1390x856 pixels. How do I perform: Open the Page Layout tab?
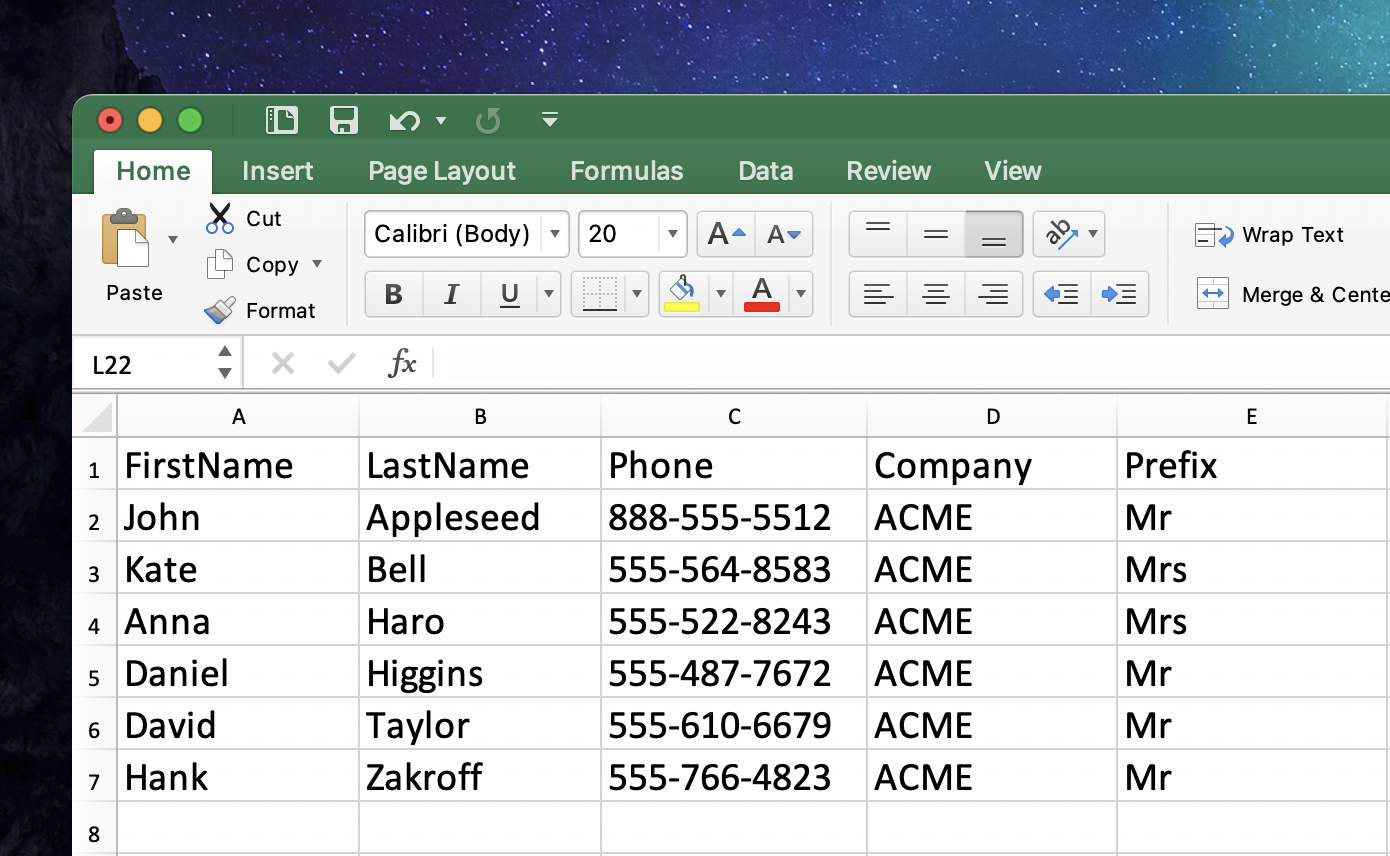(441, 171)
